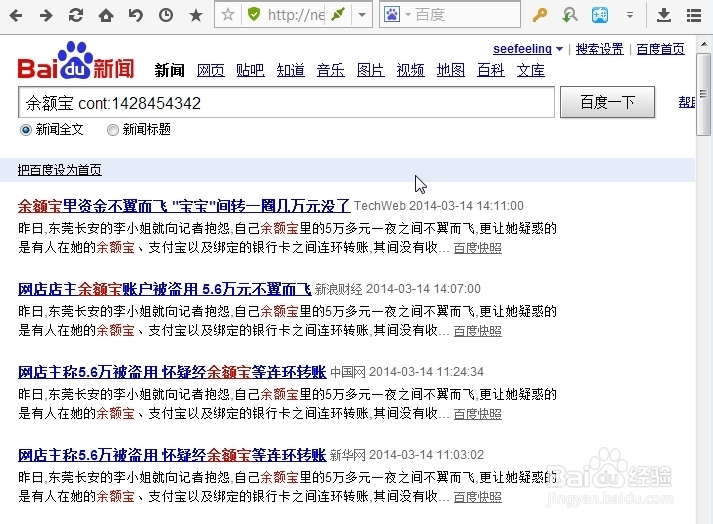Select the 新闻 tab
The image size is (713, 524).
coord(170,71)
